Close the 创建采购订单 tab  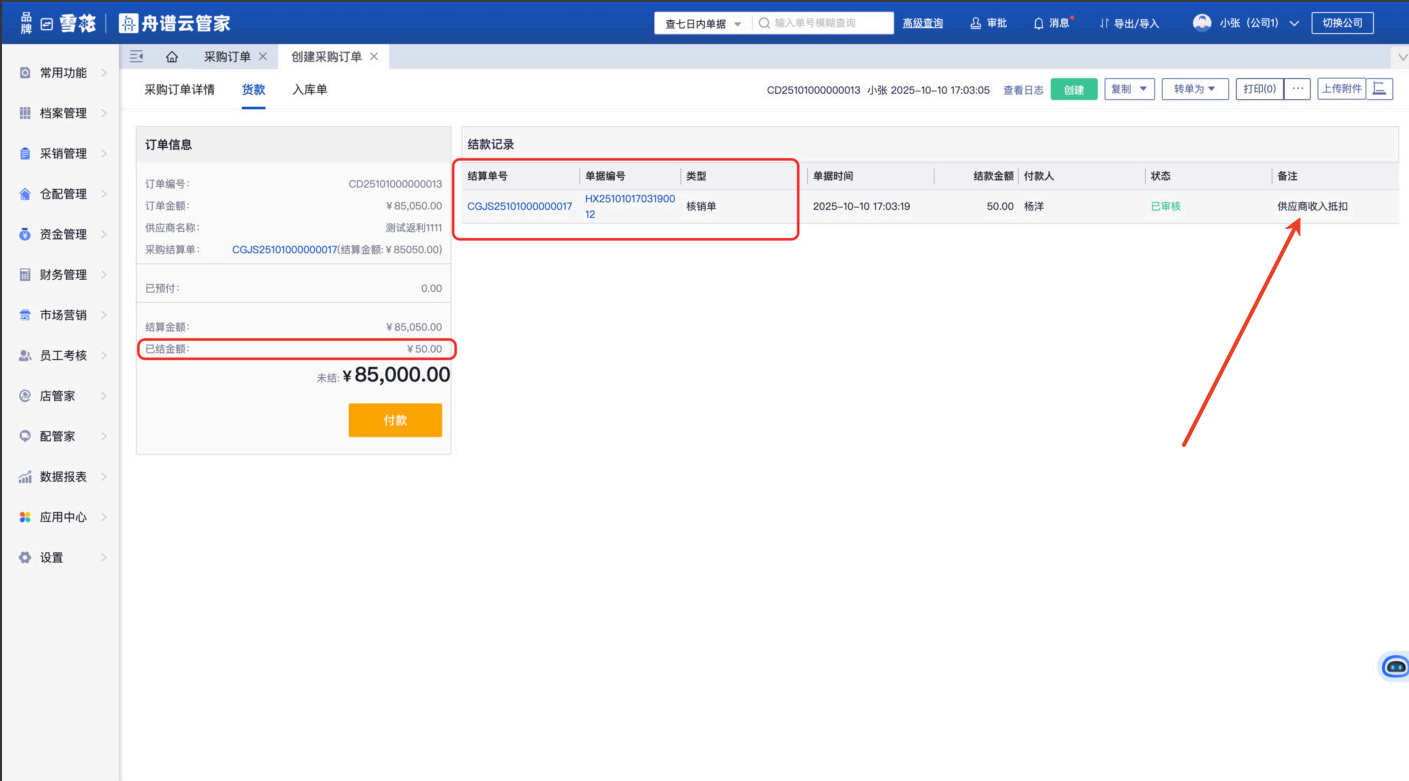click(374, 57)
